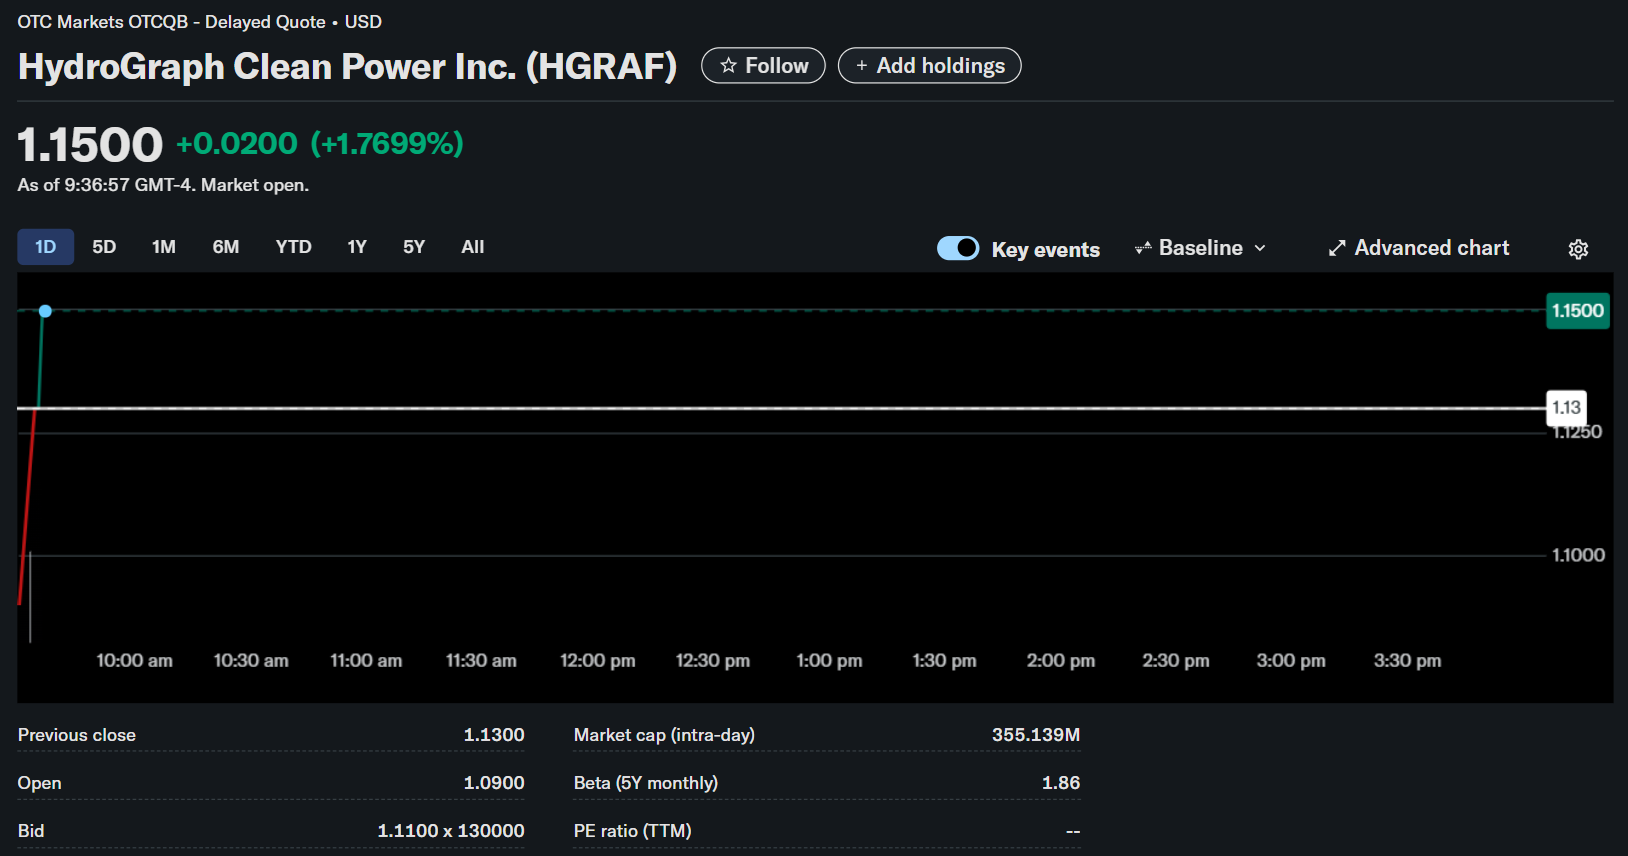The image size is (1628, 856).
Task: Click the plus icon in Add holdings
Action: point(861,66)
